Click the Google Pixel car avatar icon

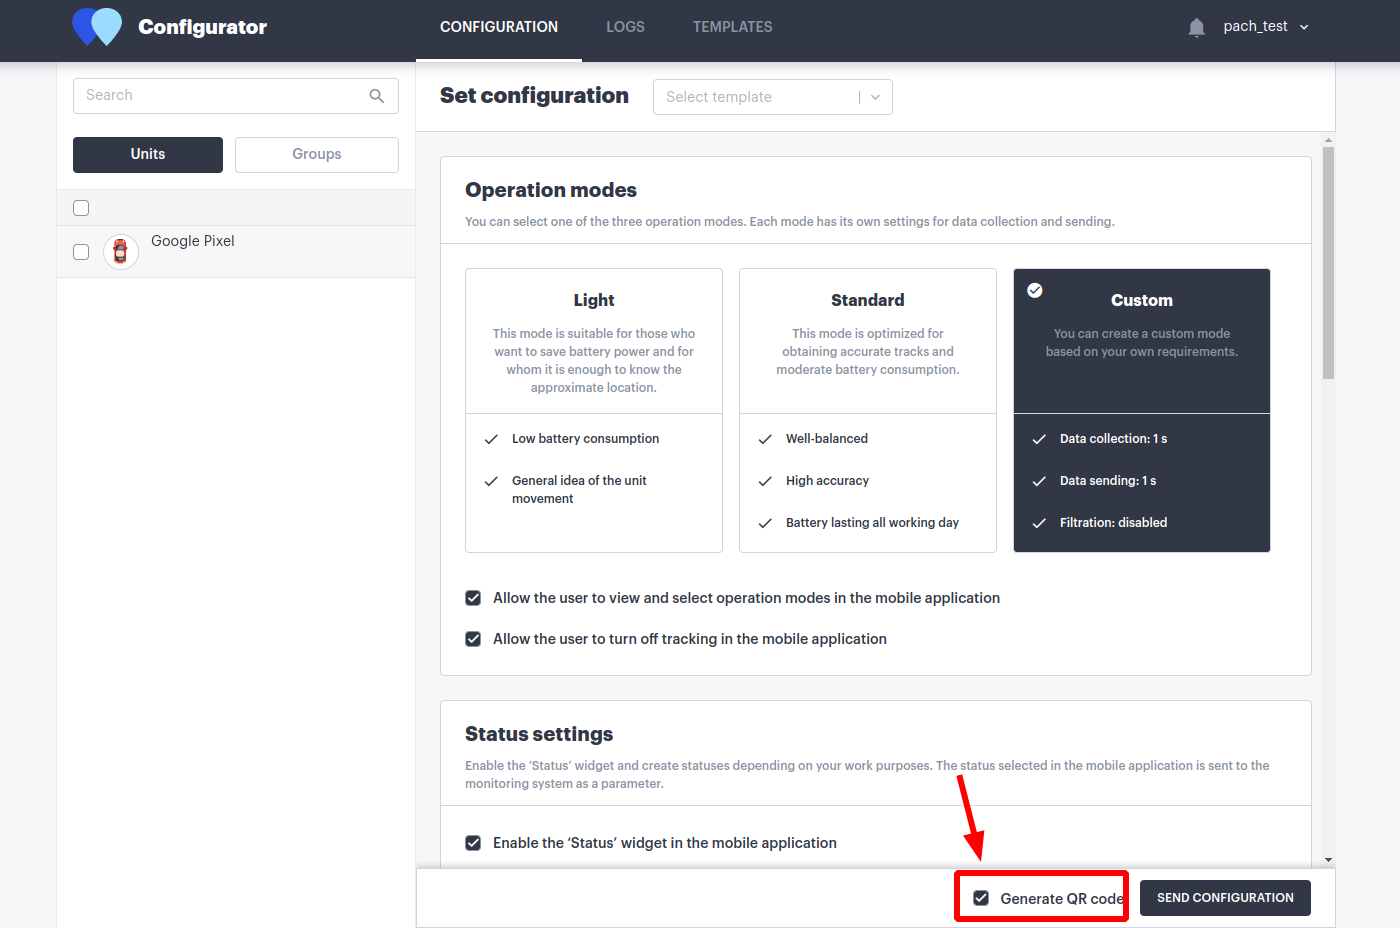pos(121,252)
